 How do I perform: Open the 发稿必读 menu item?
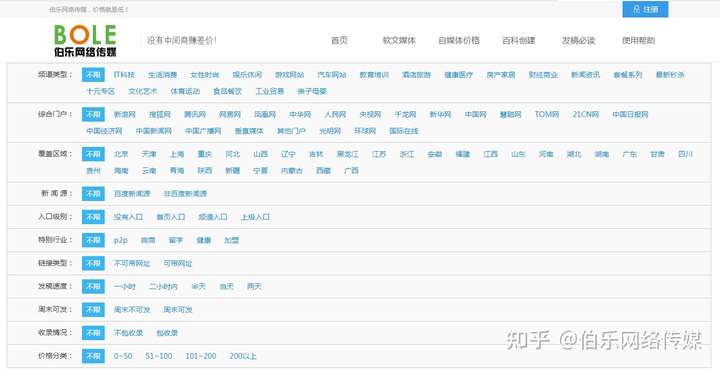(579, 40)
